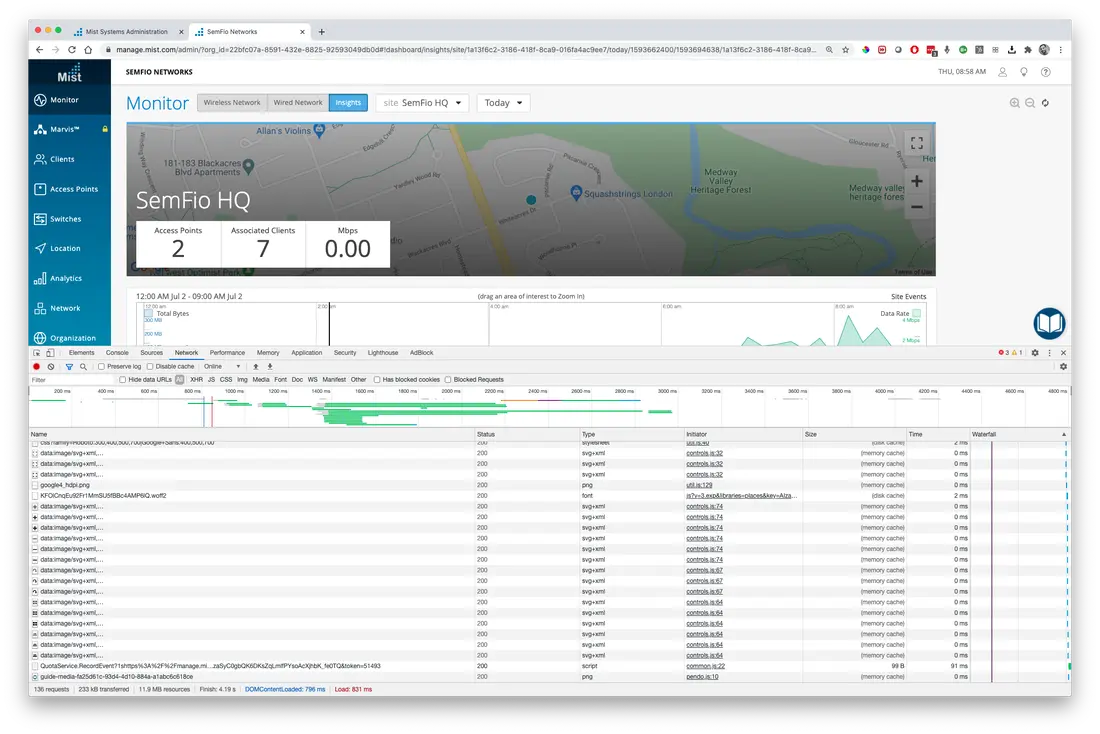
Task: Click the DevTools record button
Action: 36,366
